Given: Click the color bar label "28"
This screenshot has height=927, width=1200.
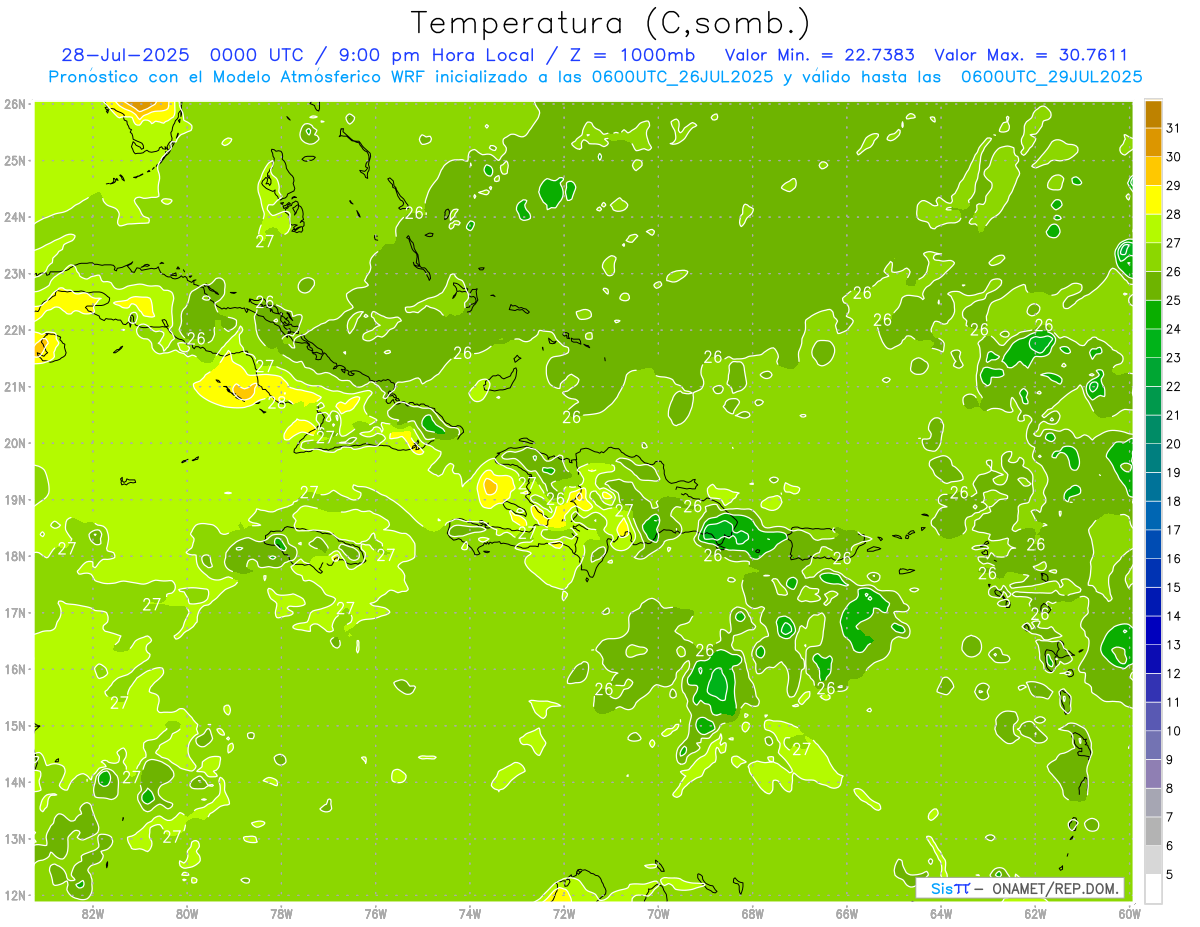Looking at the screenshot, I should pos(1173,213).
